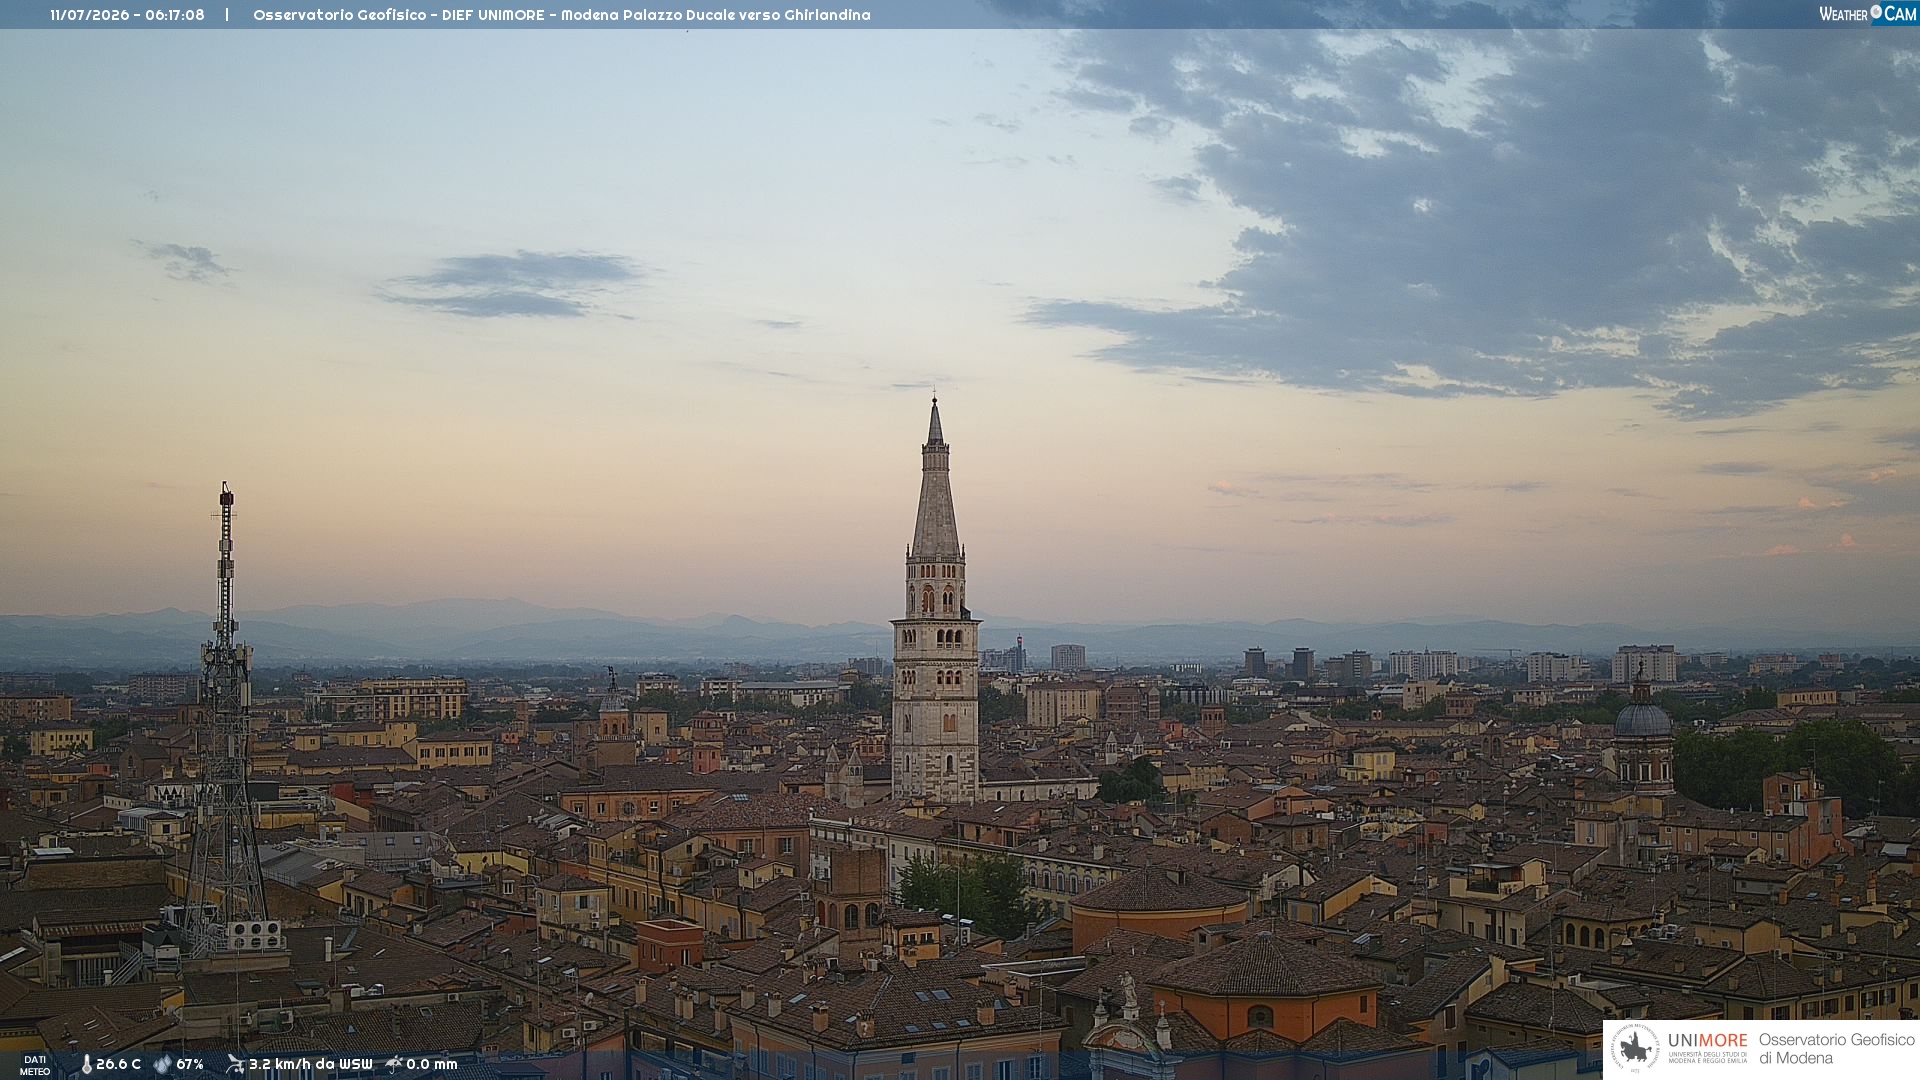
Task: Click the anemometer wind speed icon
Action: [235, 1064]
